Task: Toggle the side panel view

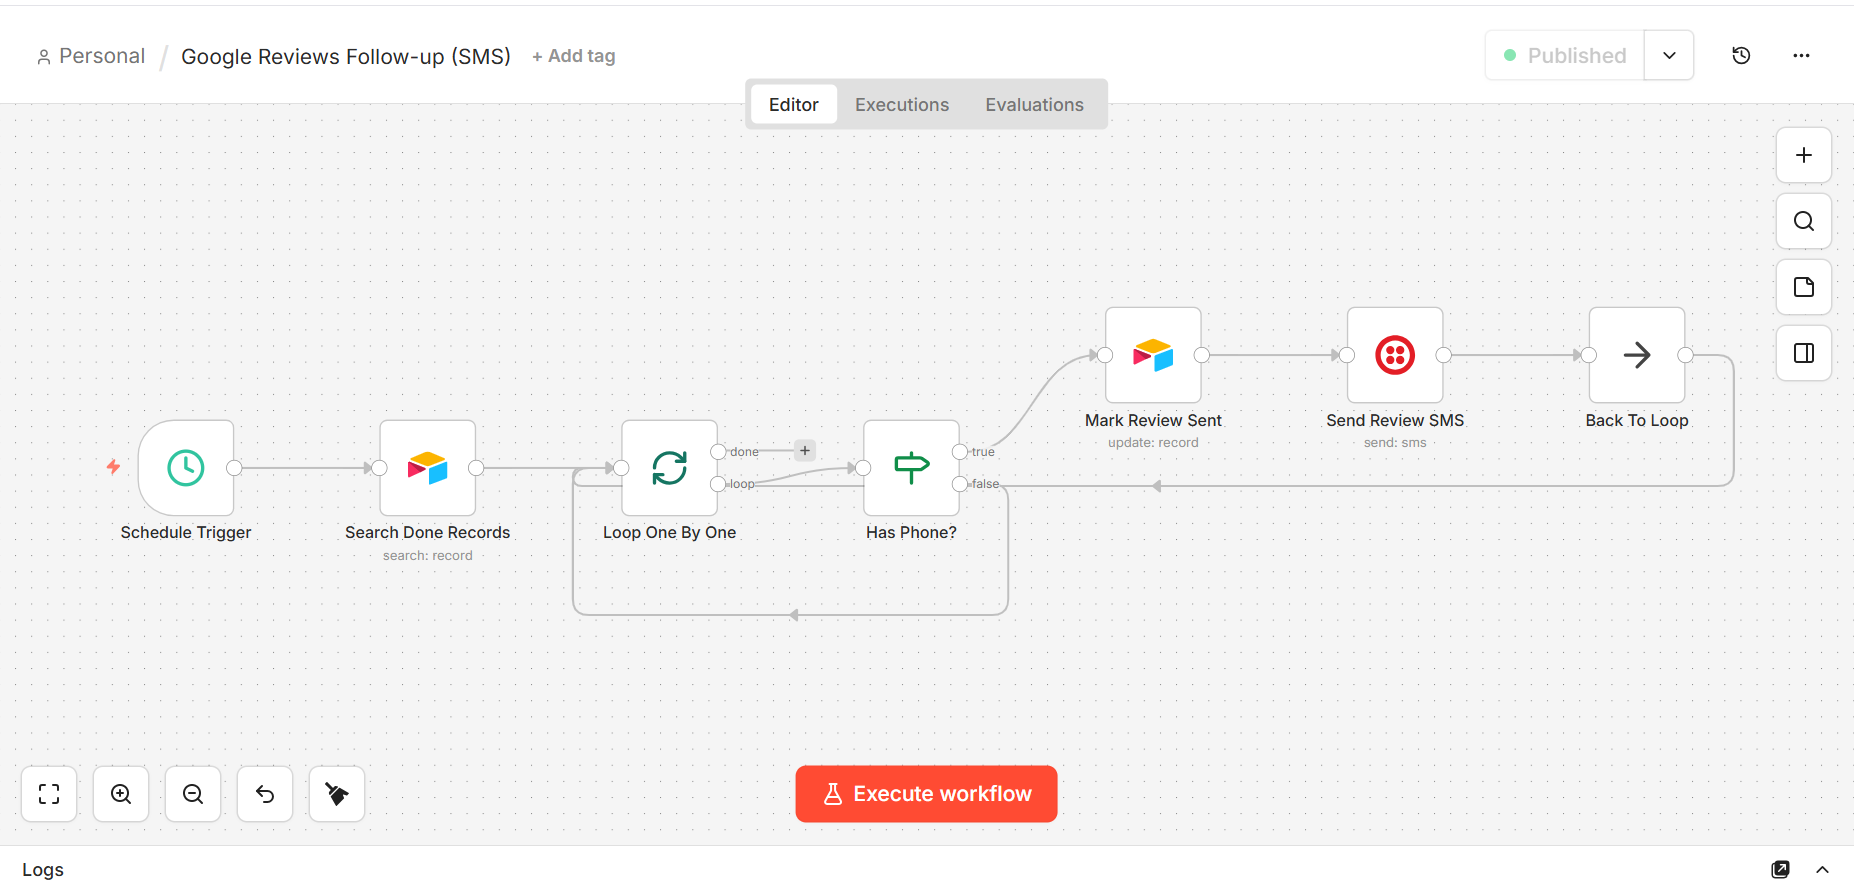Action: (1804, 353)
